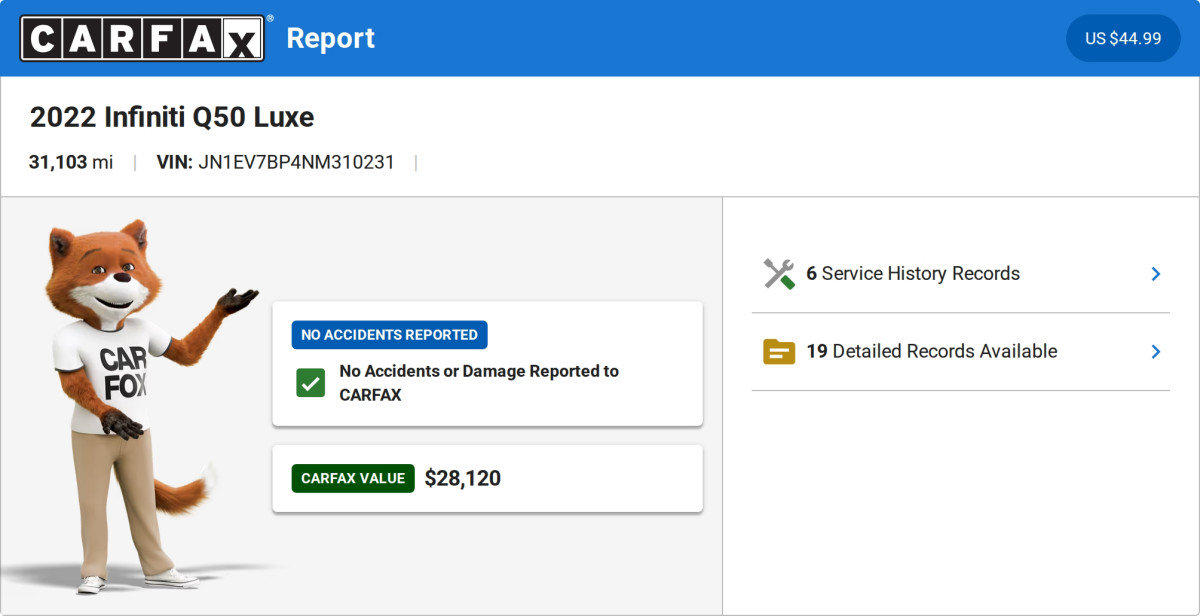
Task: Expand Service History Records chevron arrow
Action: [1156, 274]
